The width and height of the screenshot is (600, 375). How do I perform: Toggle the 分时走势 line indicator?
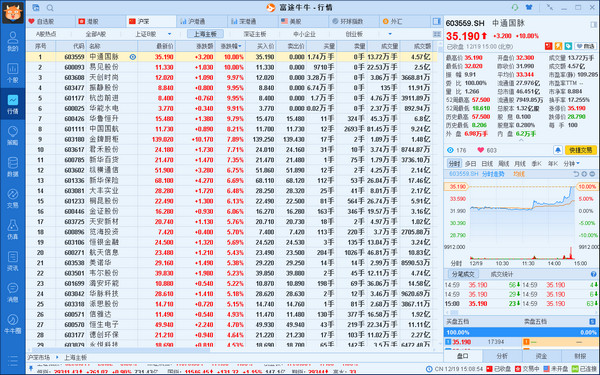(493, 174)
